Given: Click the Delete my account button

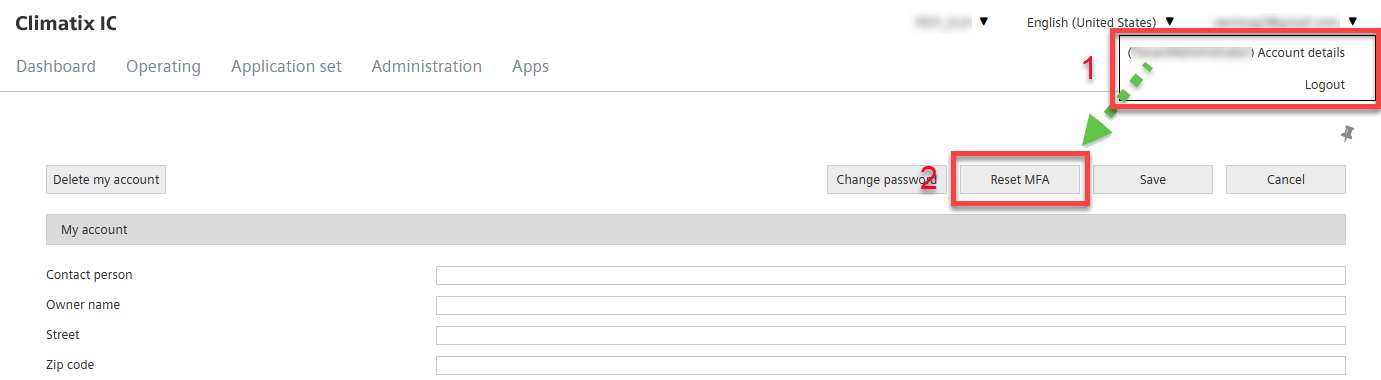Looking at the screenshot, I should [106, 180].
